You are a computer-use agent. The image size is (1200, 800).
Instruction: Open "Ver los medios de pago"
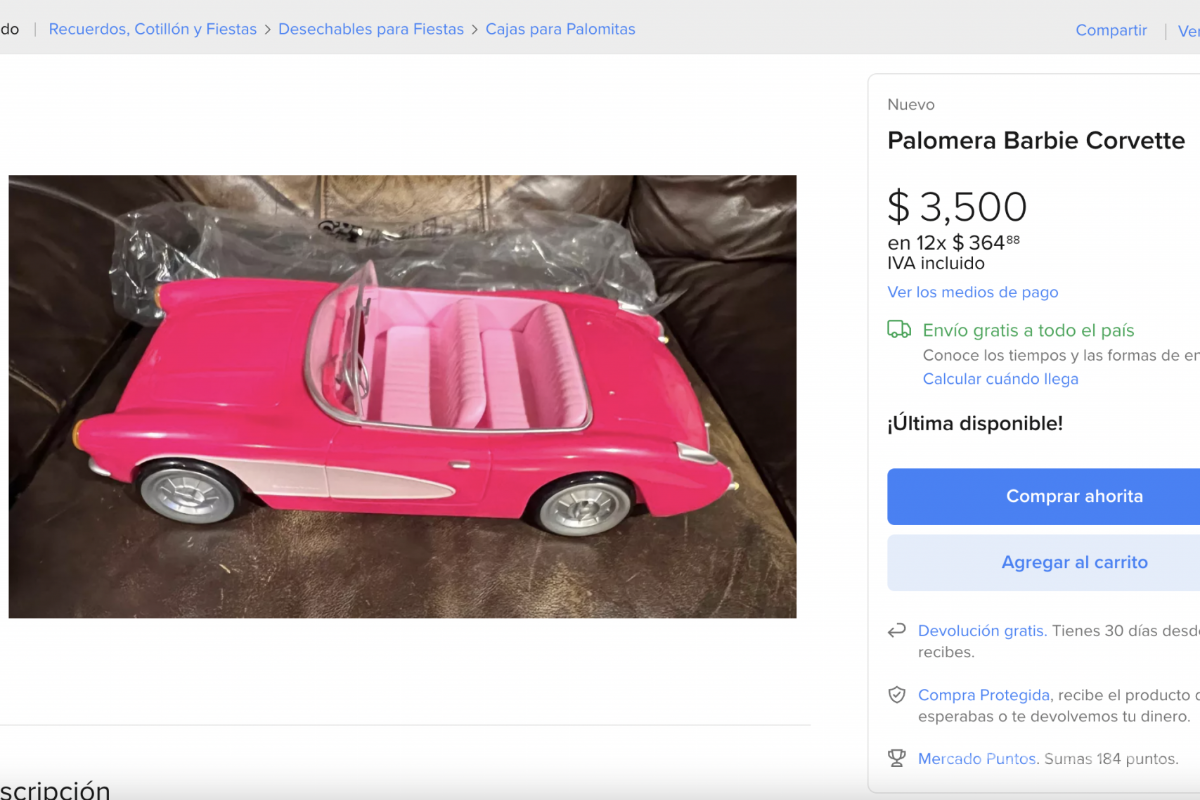(x=972, y=291)
